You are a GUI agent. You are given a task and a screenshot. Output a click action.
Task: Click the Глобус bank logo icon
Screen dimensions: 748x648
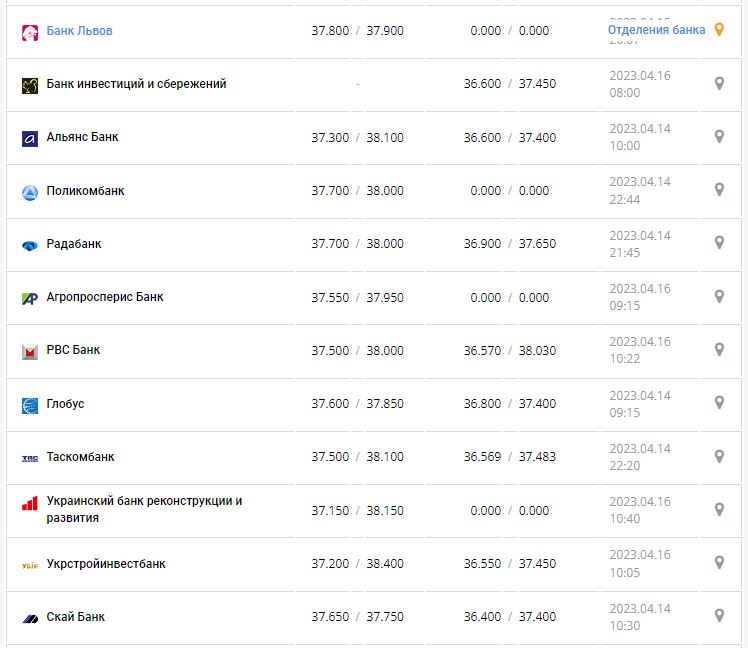[29, 404]
